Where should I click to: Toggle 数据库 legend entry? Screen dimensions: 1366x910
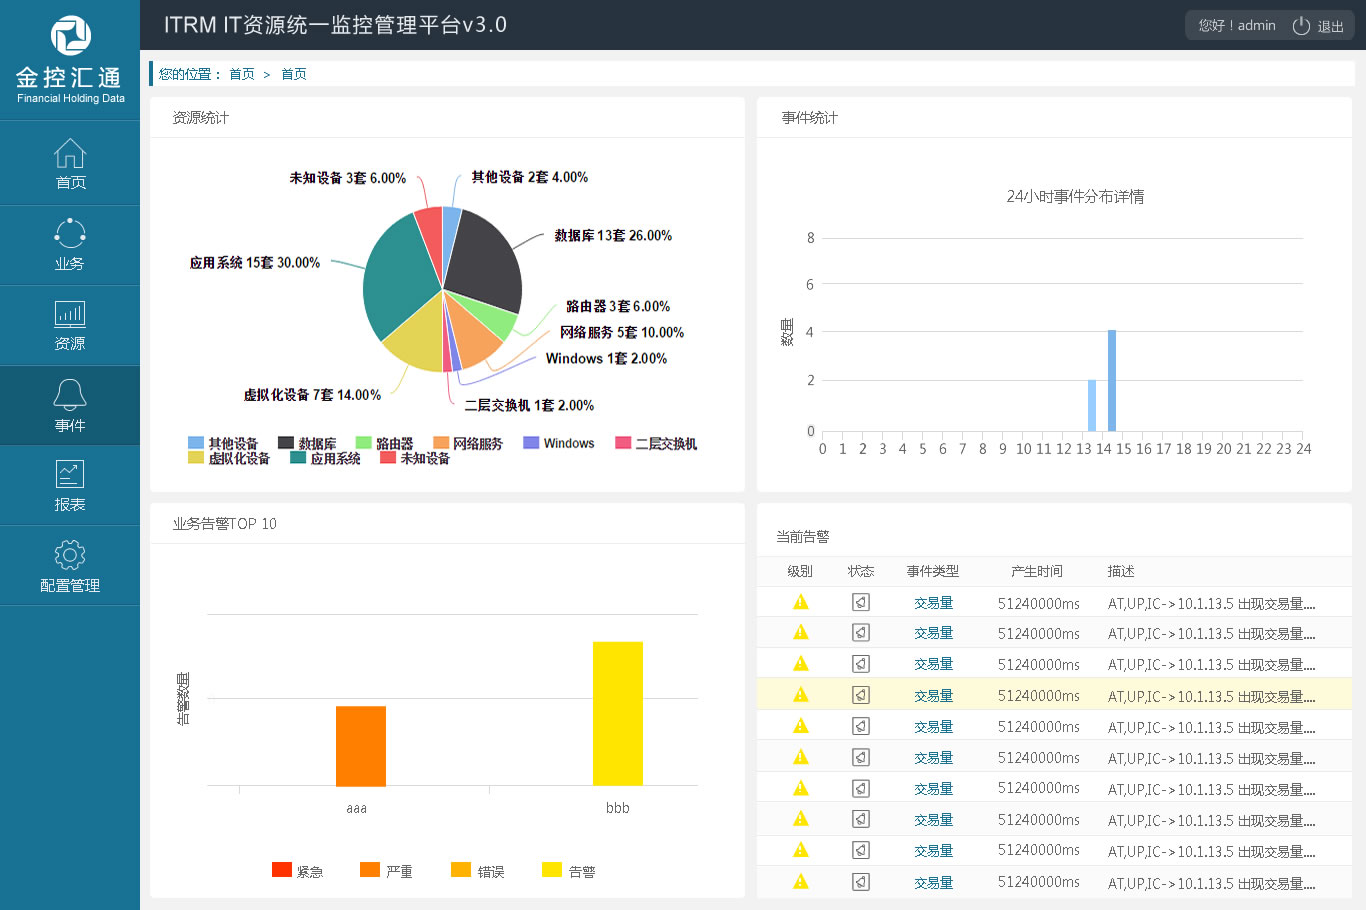(x=307, y=443)
